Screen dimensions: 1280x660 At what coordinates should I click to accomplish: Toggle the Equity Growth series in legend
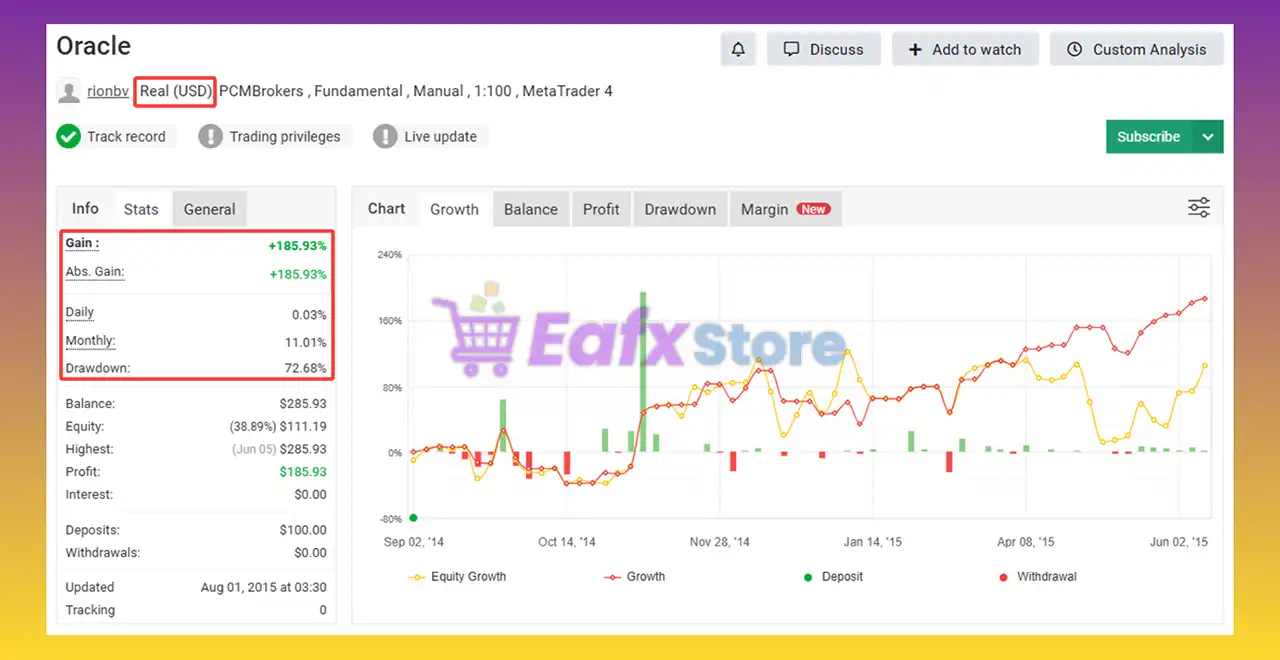(x=457, y=576)
